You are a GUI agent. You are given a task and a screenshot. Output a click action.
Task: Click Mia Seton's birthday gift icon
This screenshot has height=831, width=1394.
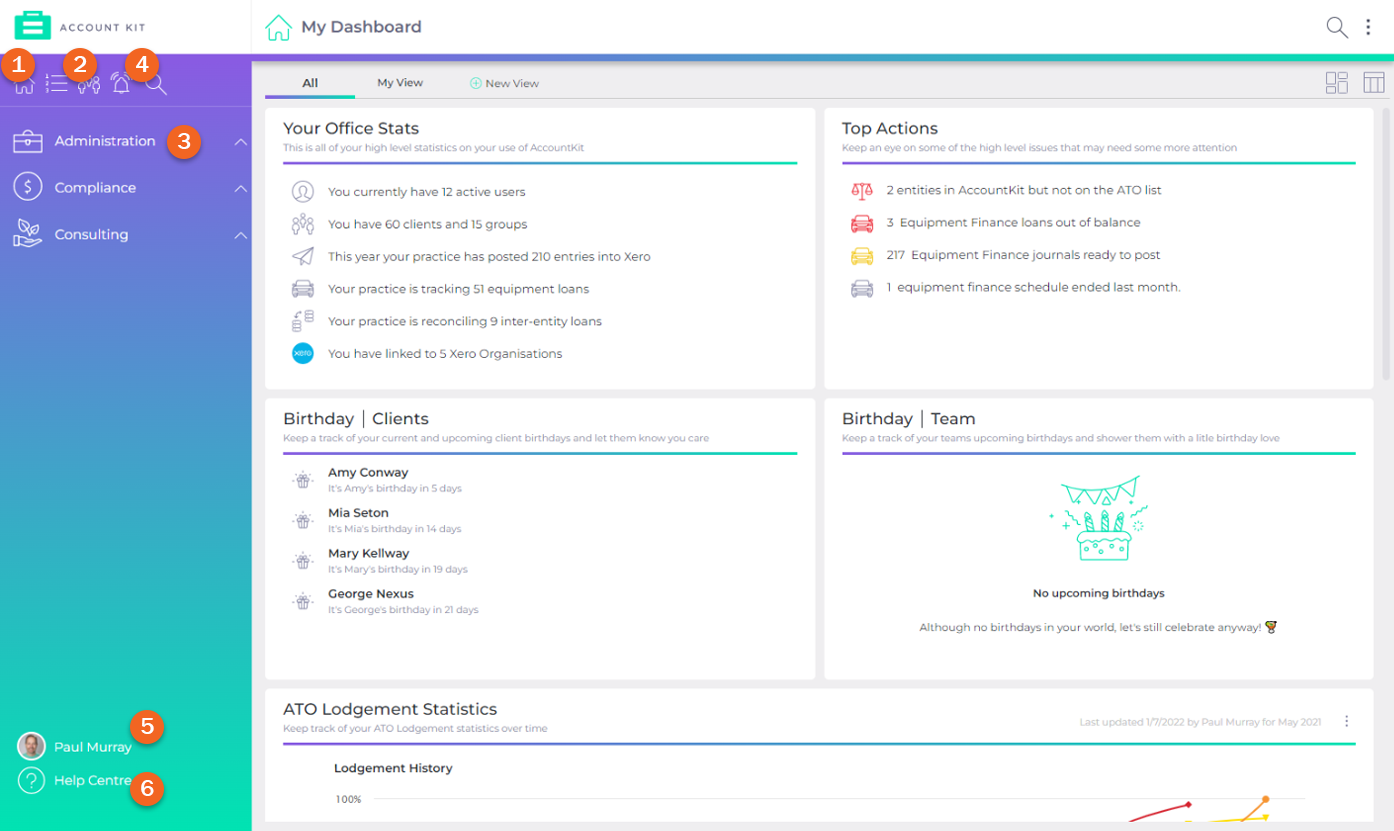tap(303, 520)
